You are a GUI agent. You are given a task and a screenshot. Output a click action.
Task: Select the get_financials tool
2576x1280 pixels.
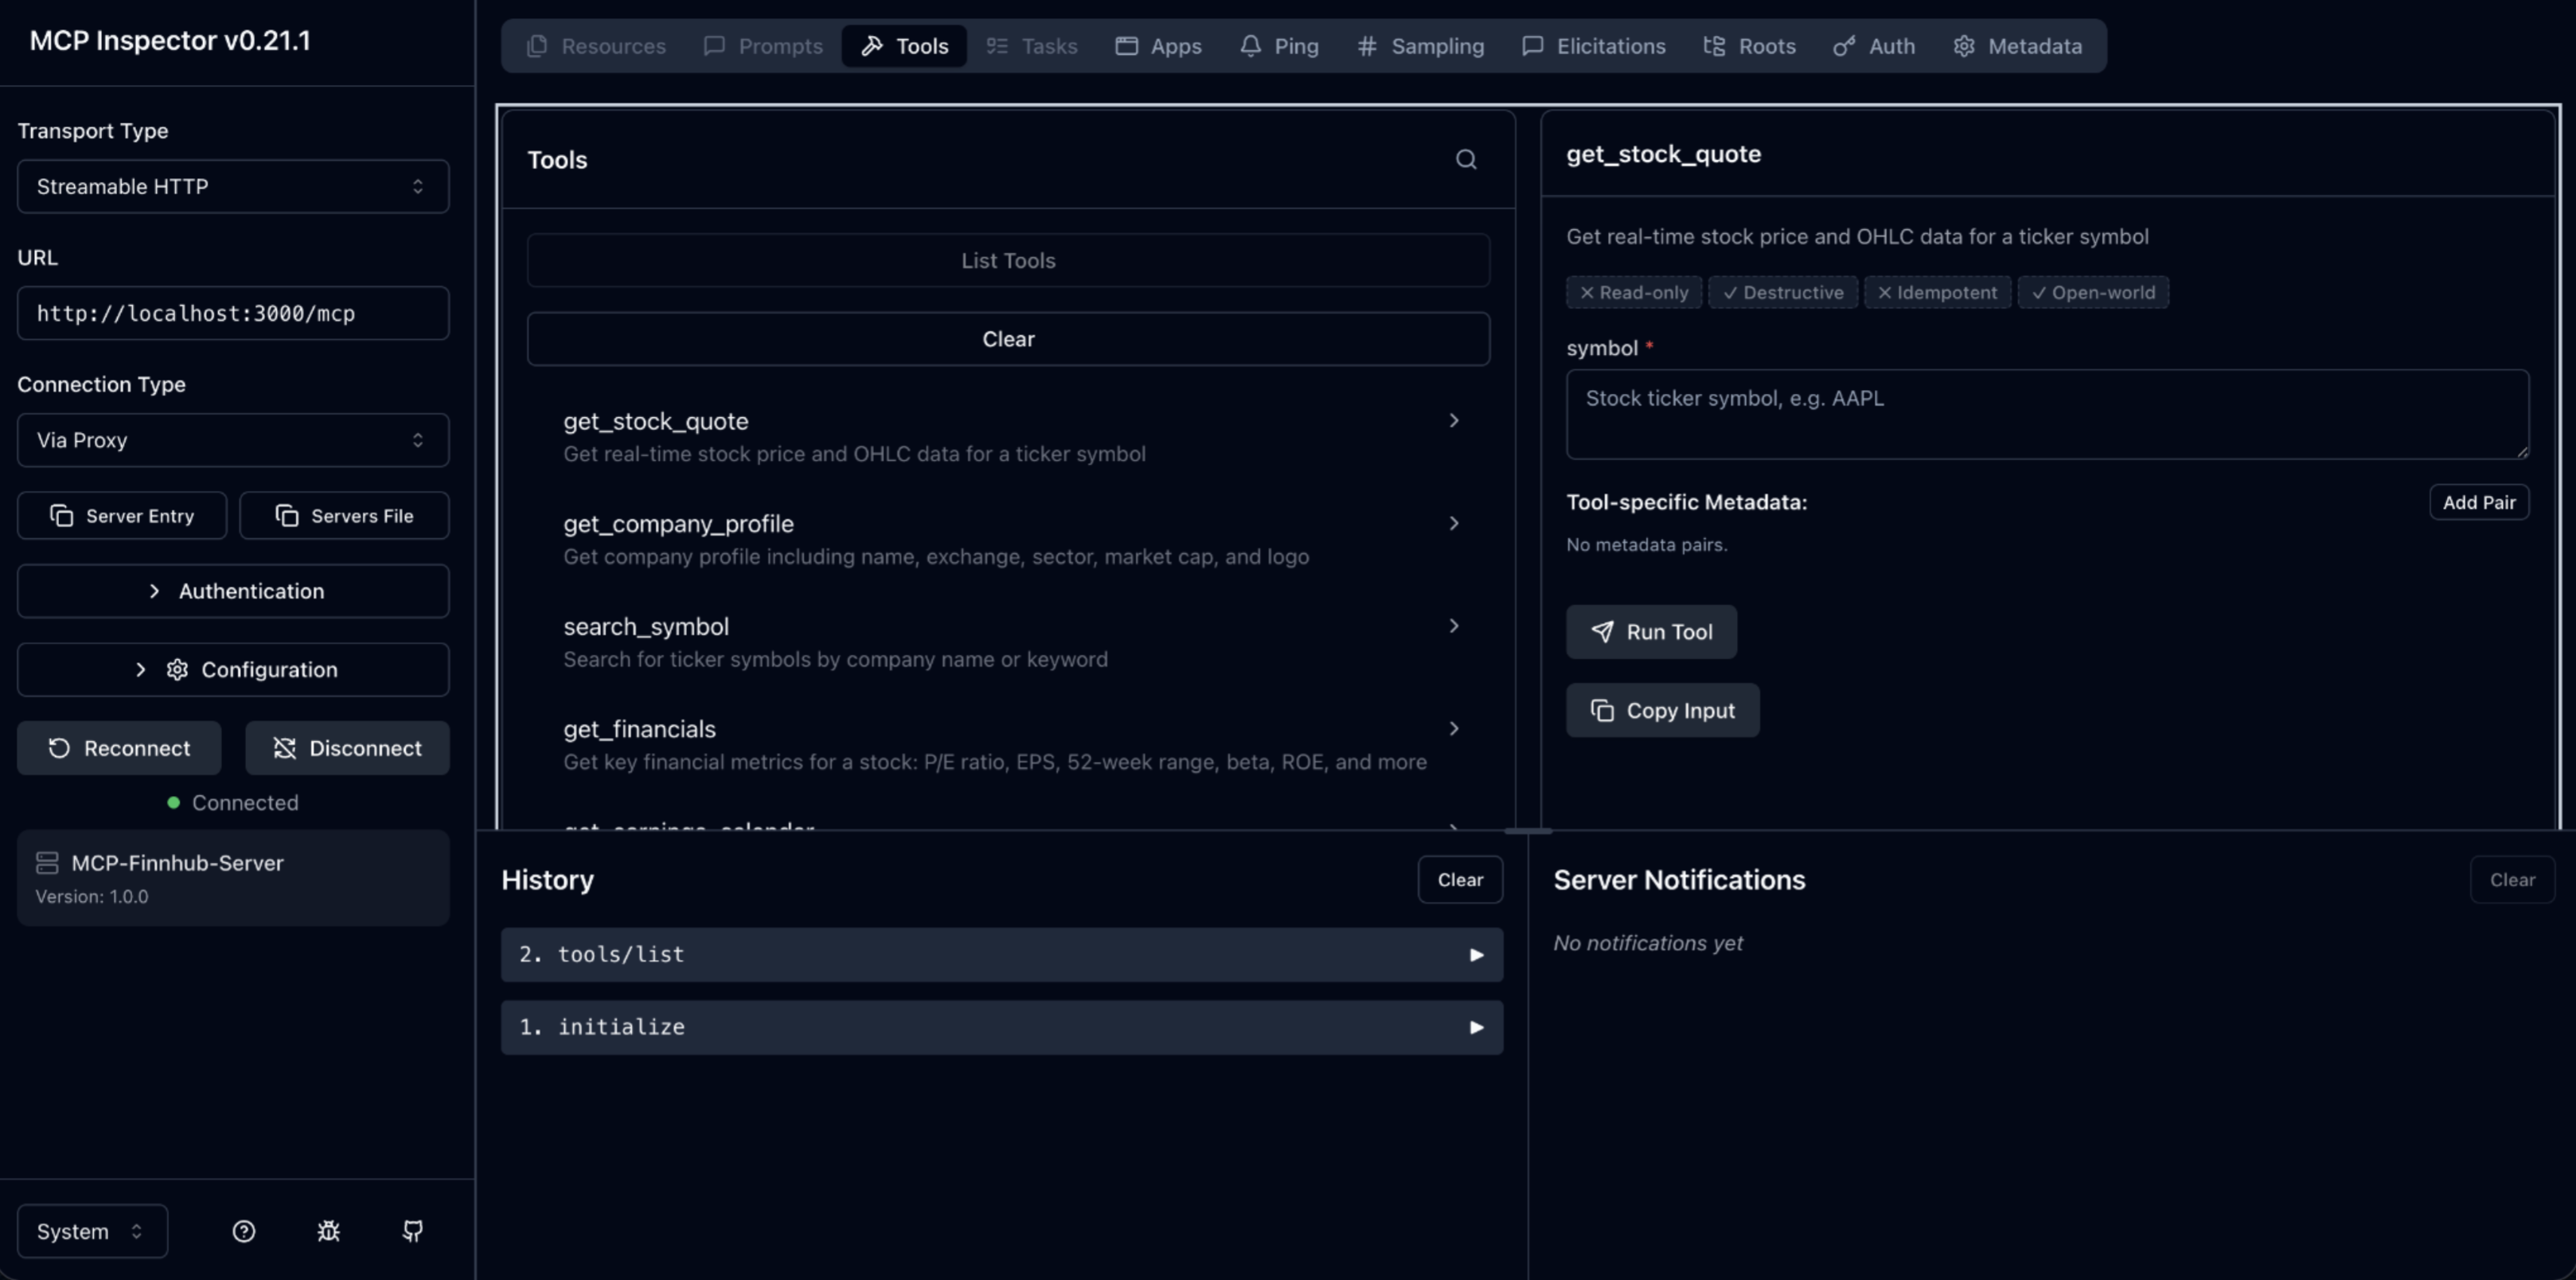pos(1009,745)
